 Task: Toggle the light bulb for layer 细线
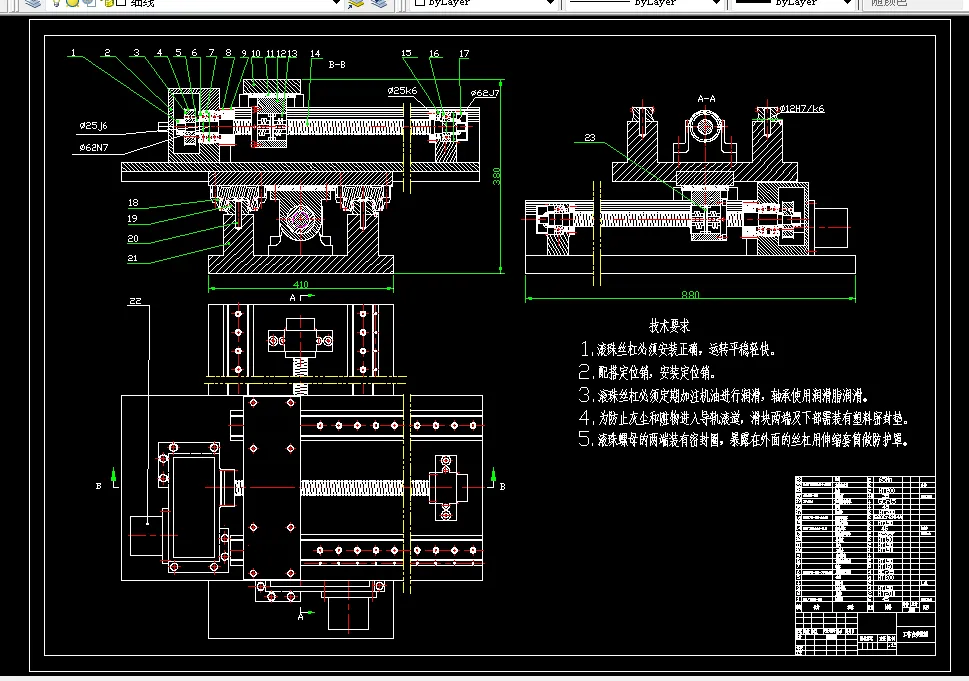pos(55,4)
